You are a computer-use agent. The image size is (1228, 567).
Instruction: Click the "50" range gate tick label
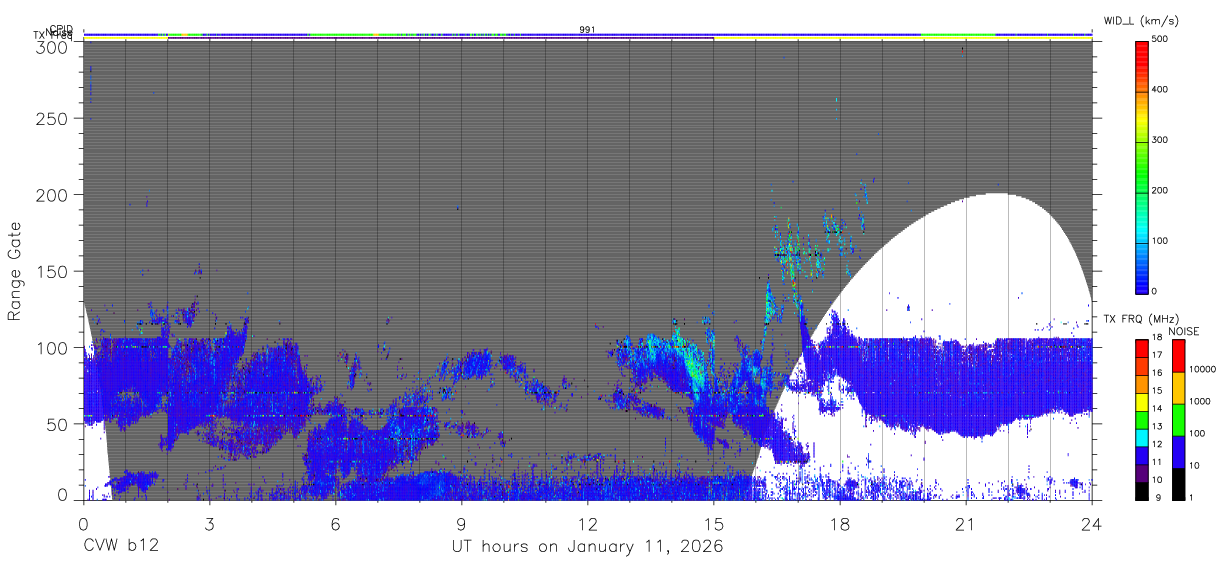point(56,424)
